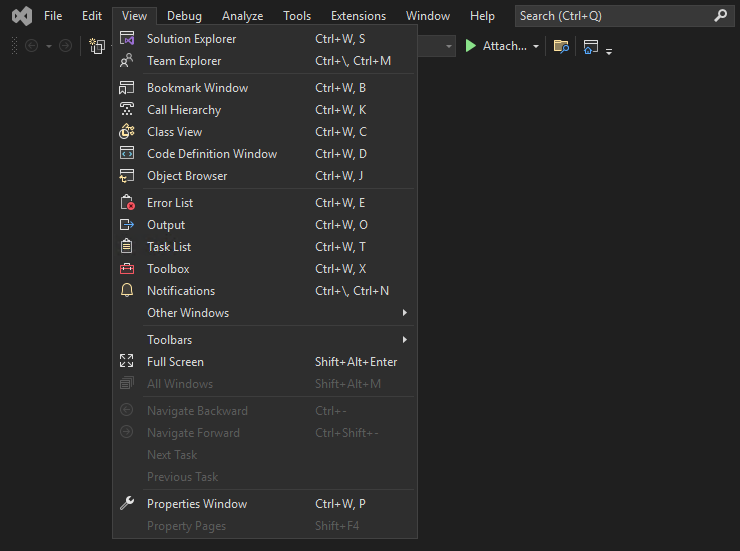Expand the Other Windows submenu arrow

[404, 312]
